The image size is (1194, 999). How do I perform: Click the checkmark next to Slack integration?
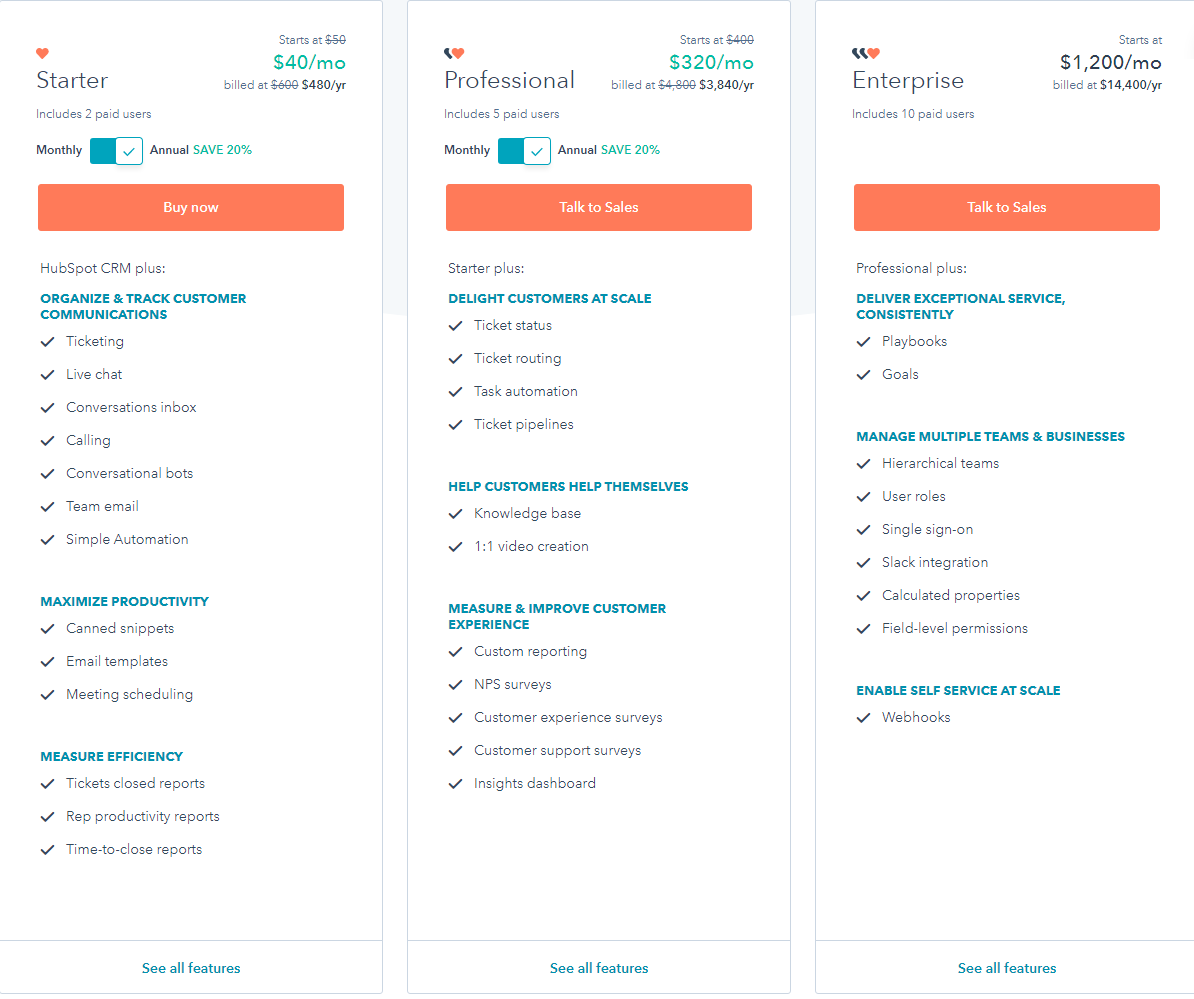pos(863,562)
